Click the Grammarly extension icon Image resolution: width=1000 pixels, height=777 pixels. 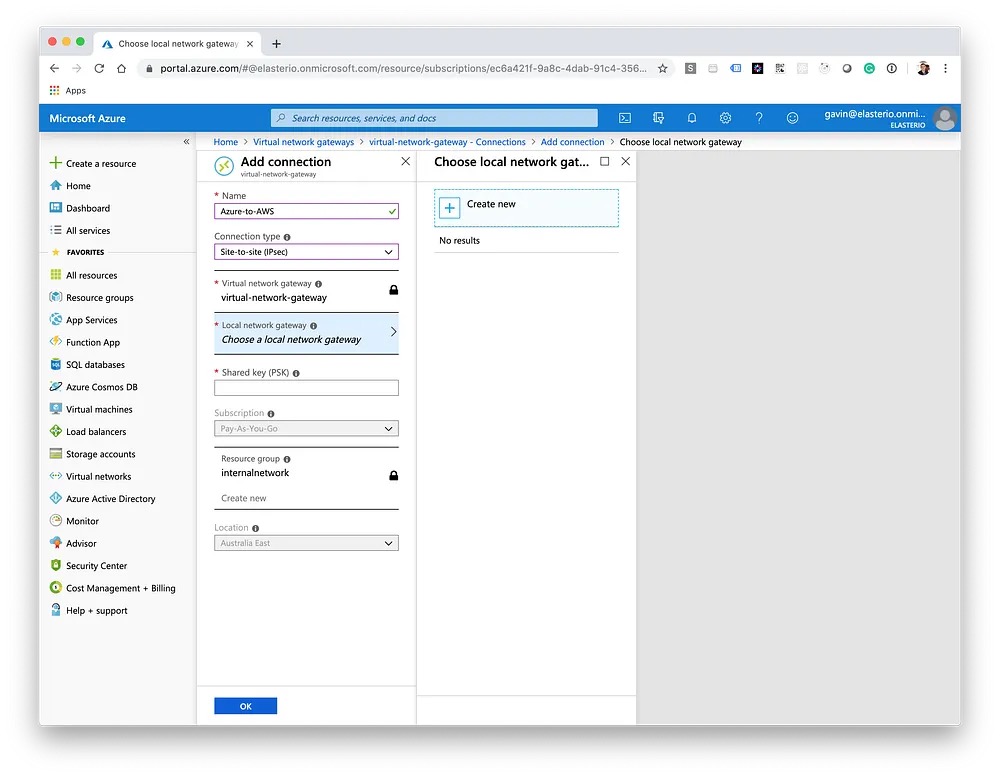tap(869, 68)
